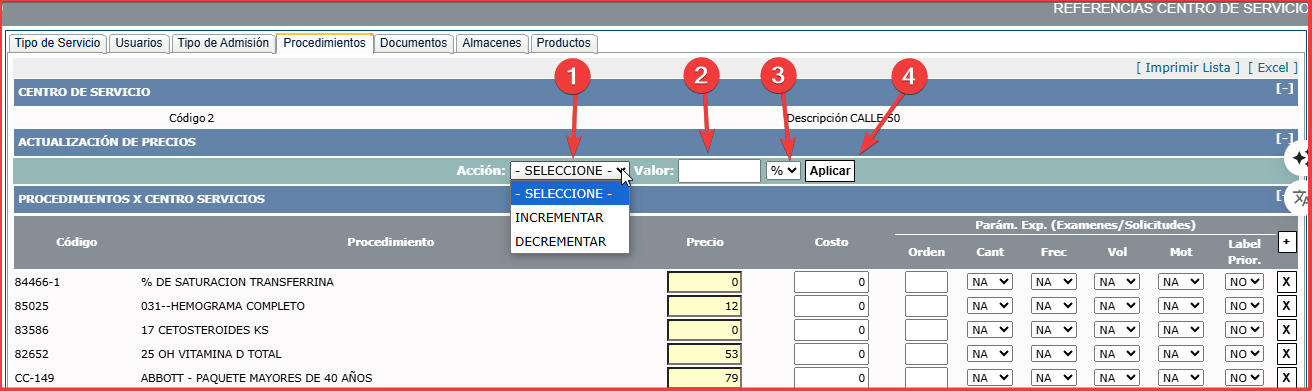Viewport: 1312px width, 391px height.
Task: Open the Mot dropdown for 25 OH VITAMINA D TOTAL
Action: tap(1181, 354)
